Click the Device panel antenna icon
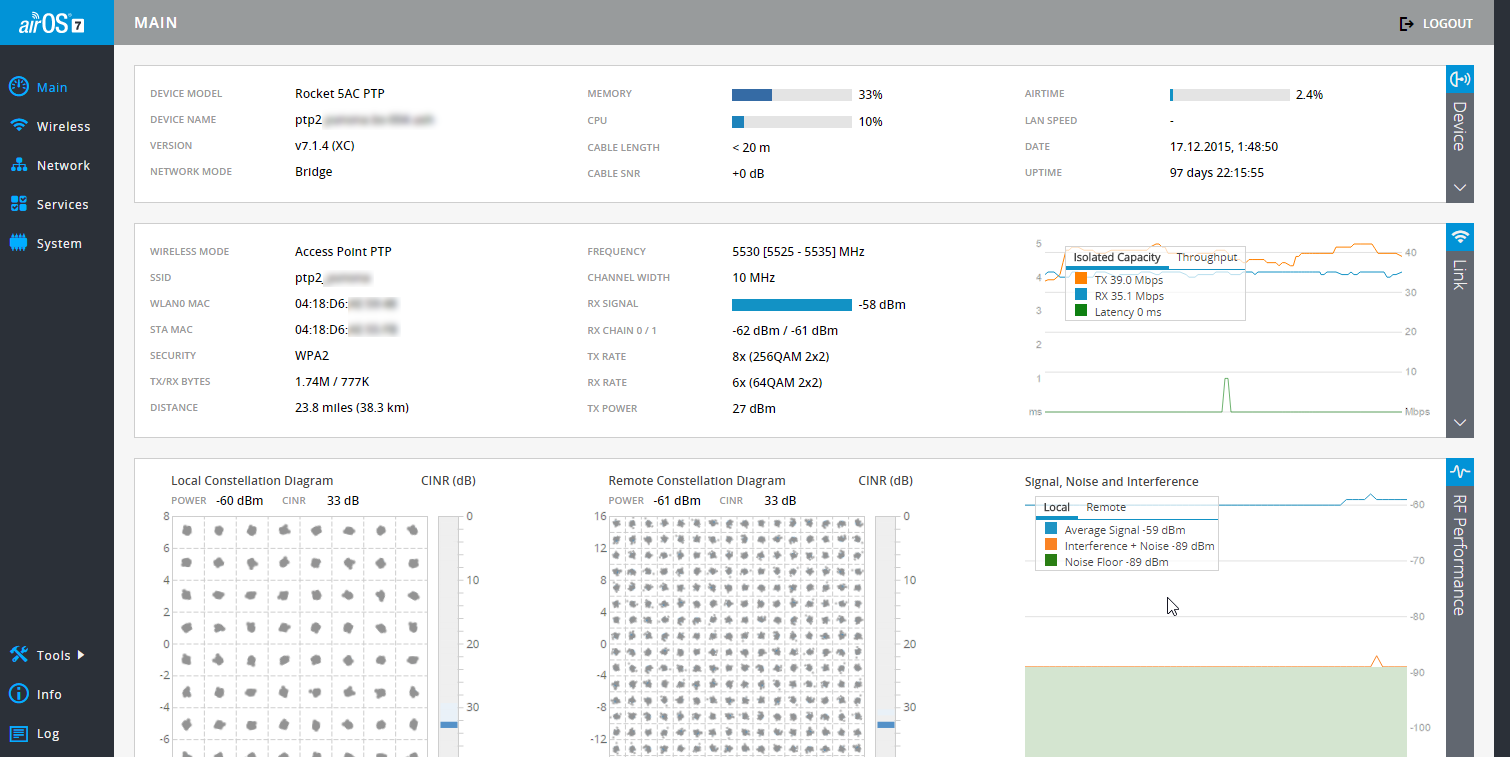This screenshot has width=1510, height=757. click(x=1460, y=79)
